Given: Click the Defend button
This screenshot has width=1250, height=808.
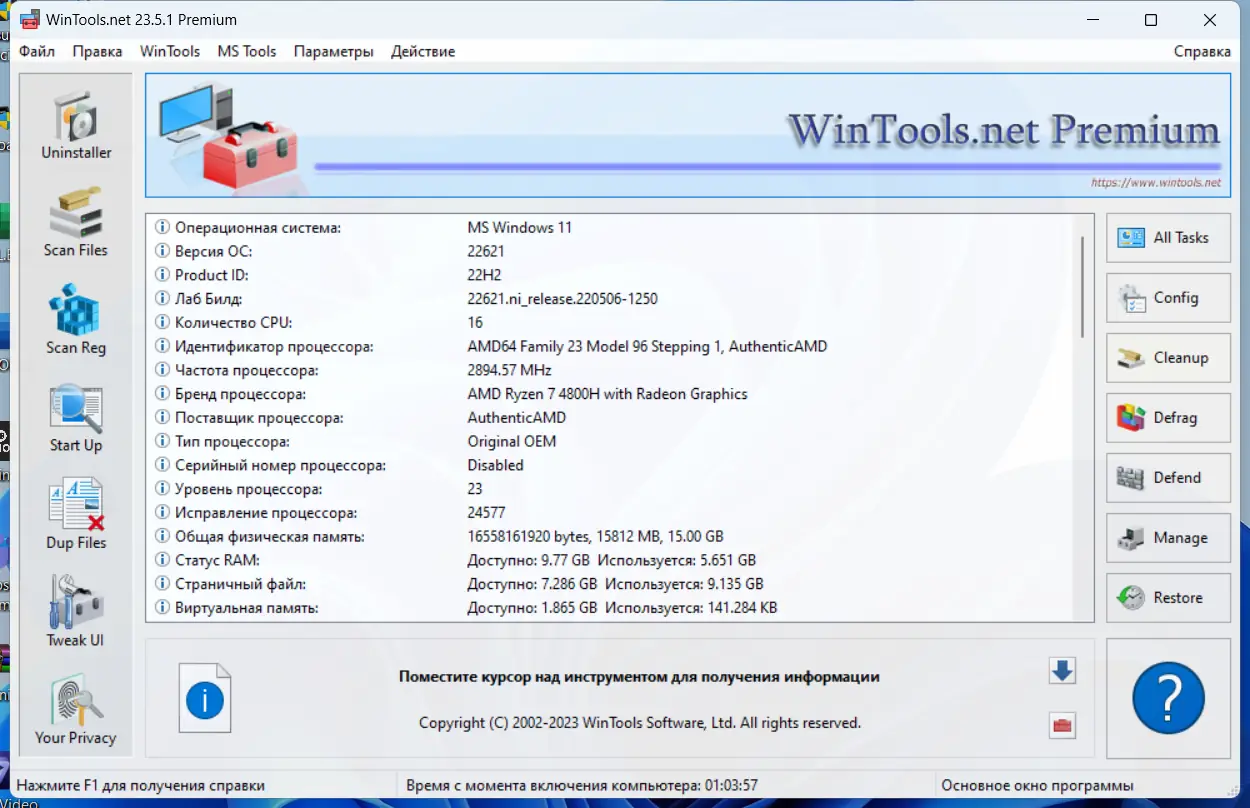Looking at the screenshot, I should (x=1168, y=478).
